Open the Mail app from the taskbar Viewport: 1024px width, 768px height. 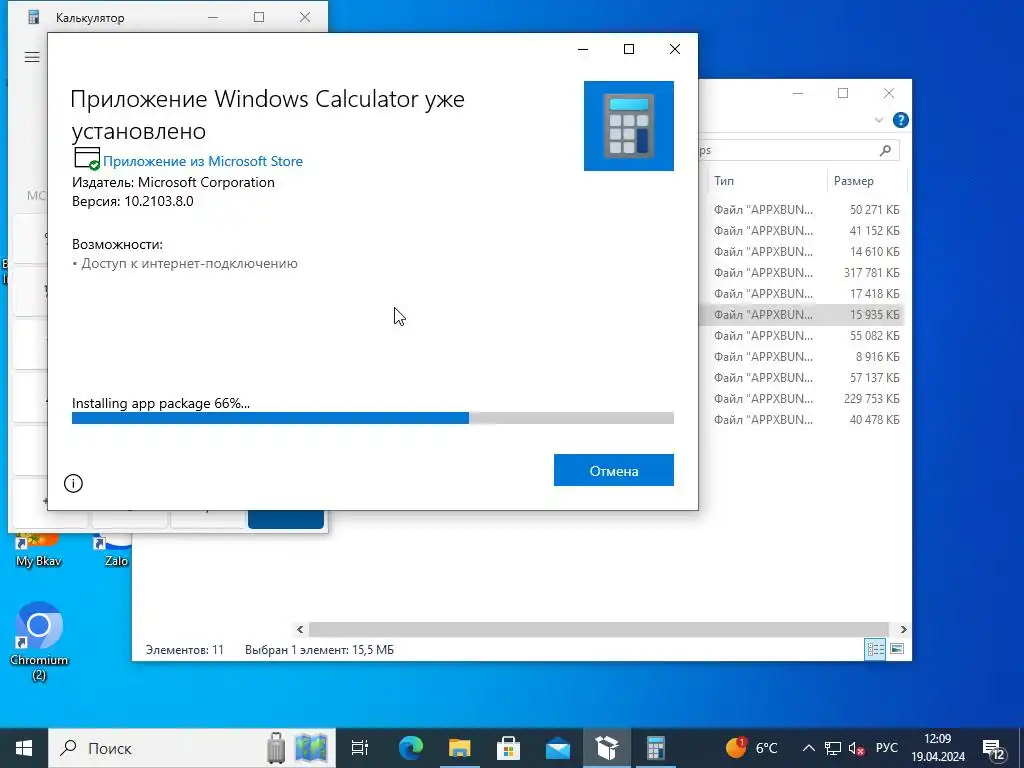[x=558, y=748]
